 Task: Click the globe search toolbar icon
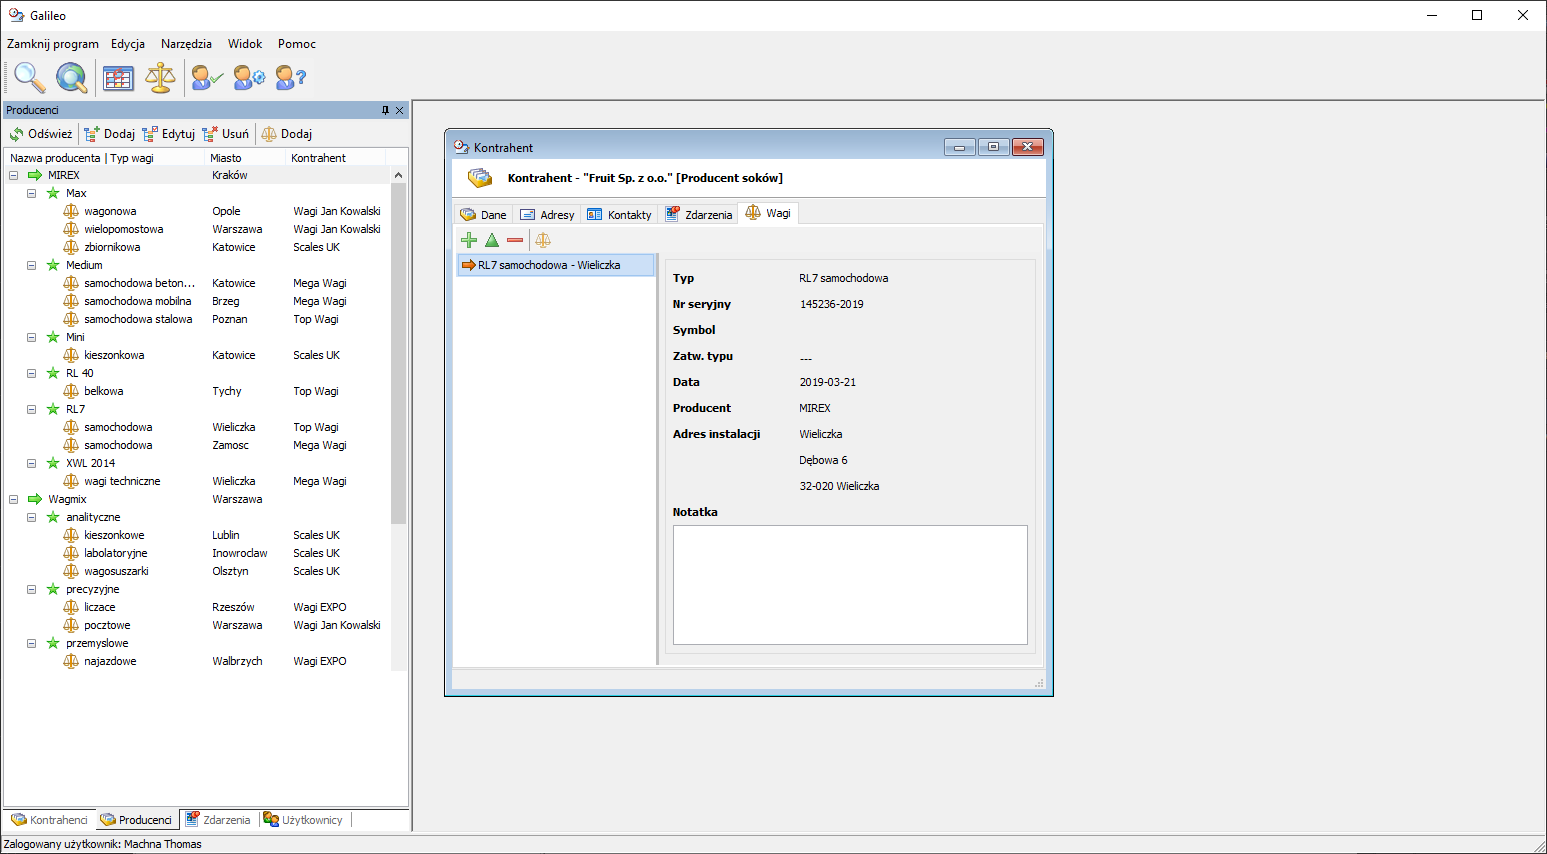71,77
